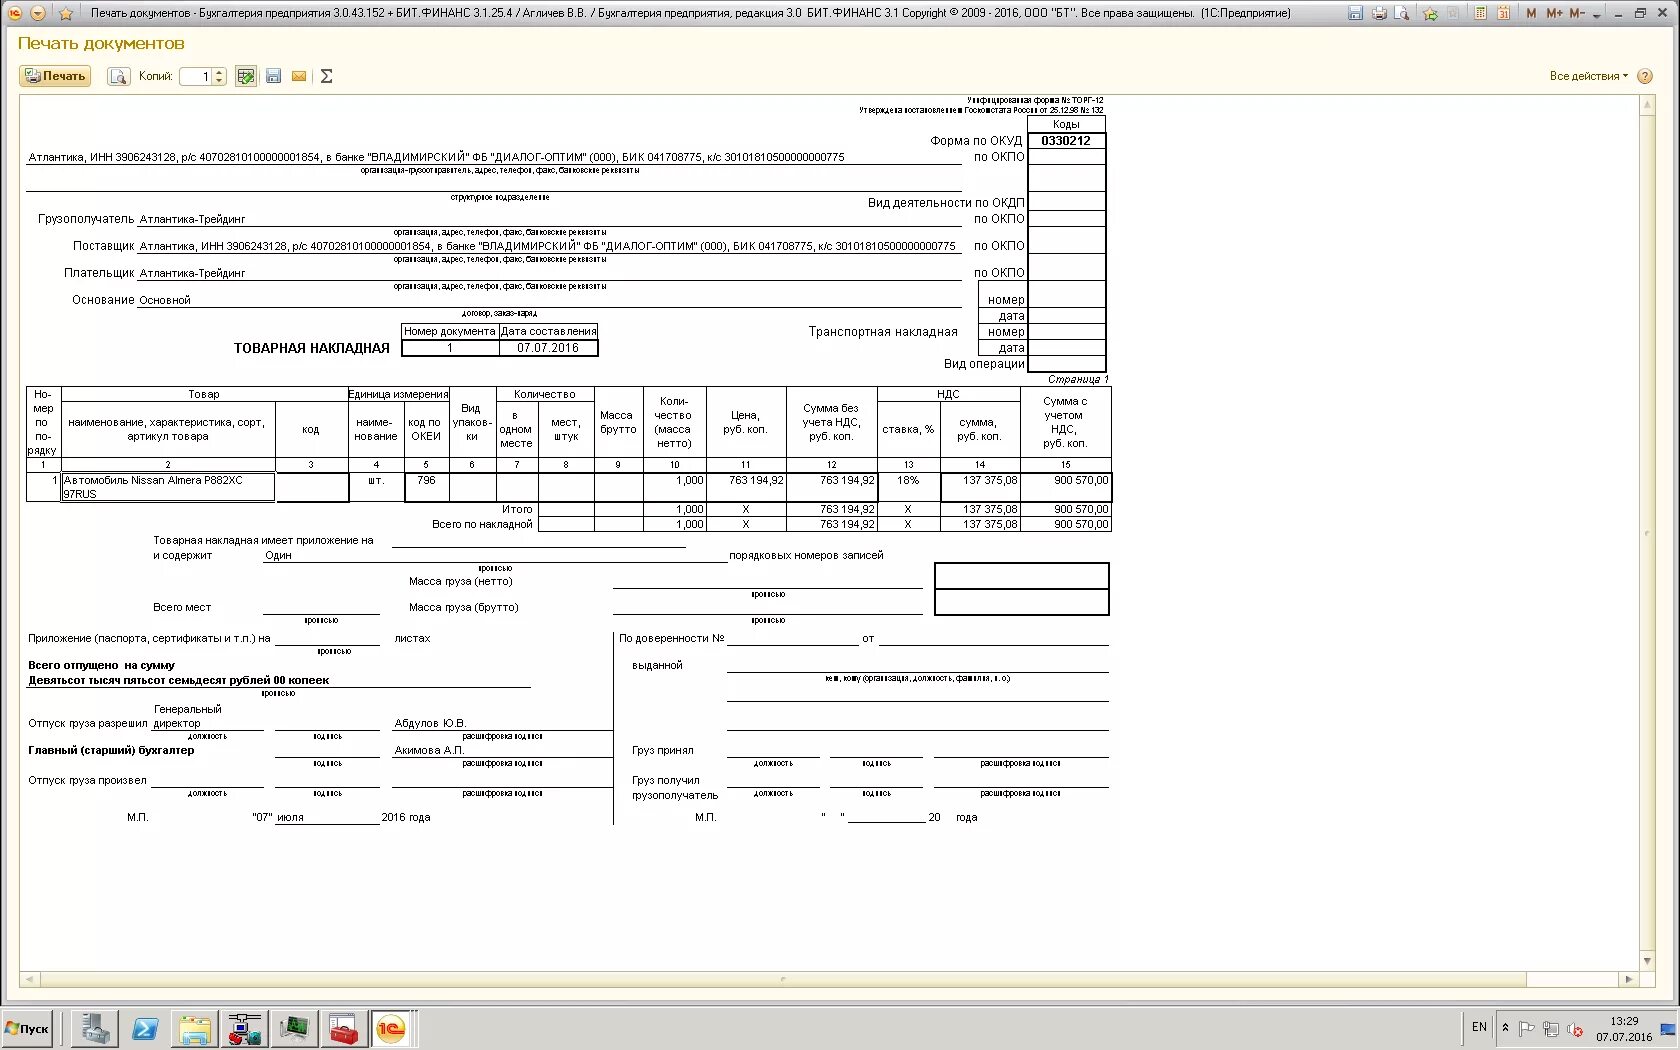This screenshot has height=1050, width=1680.
Task: Click the Грузополучатель value Атлантика-Трейдинг
Action: click(192, 219)
